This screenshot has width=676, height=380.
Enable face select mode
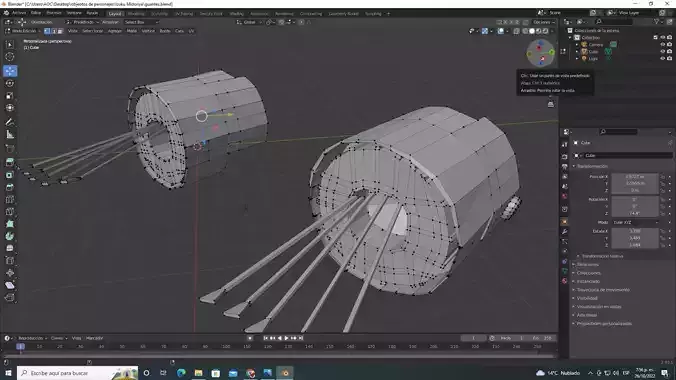point(60,31)
